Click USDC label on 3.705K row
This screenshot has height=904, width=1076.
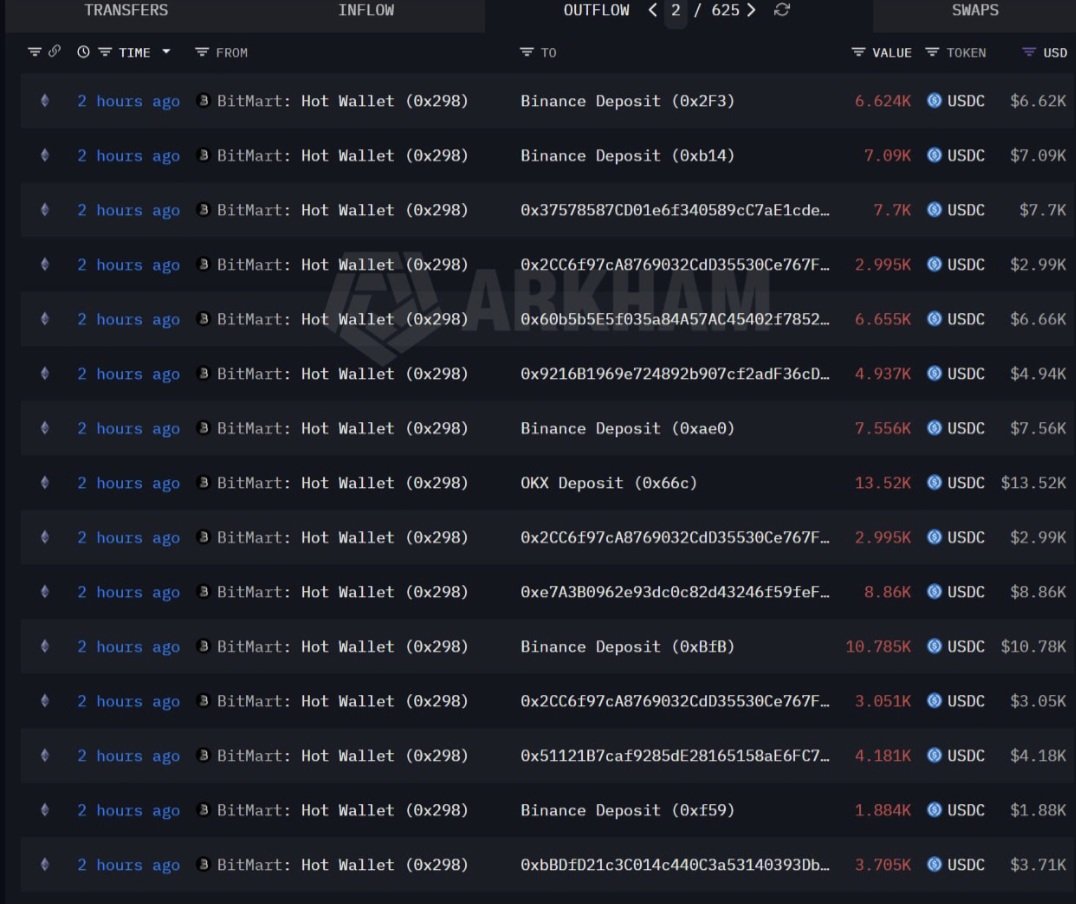click(966, 865)
